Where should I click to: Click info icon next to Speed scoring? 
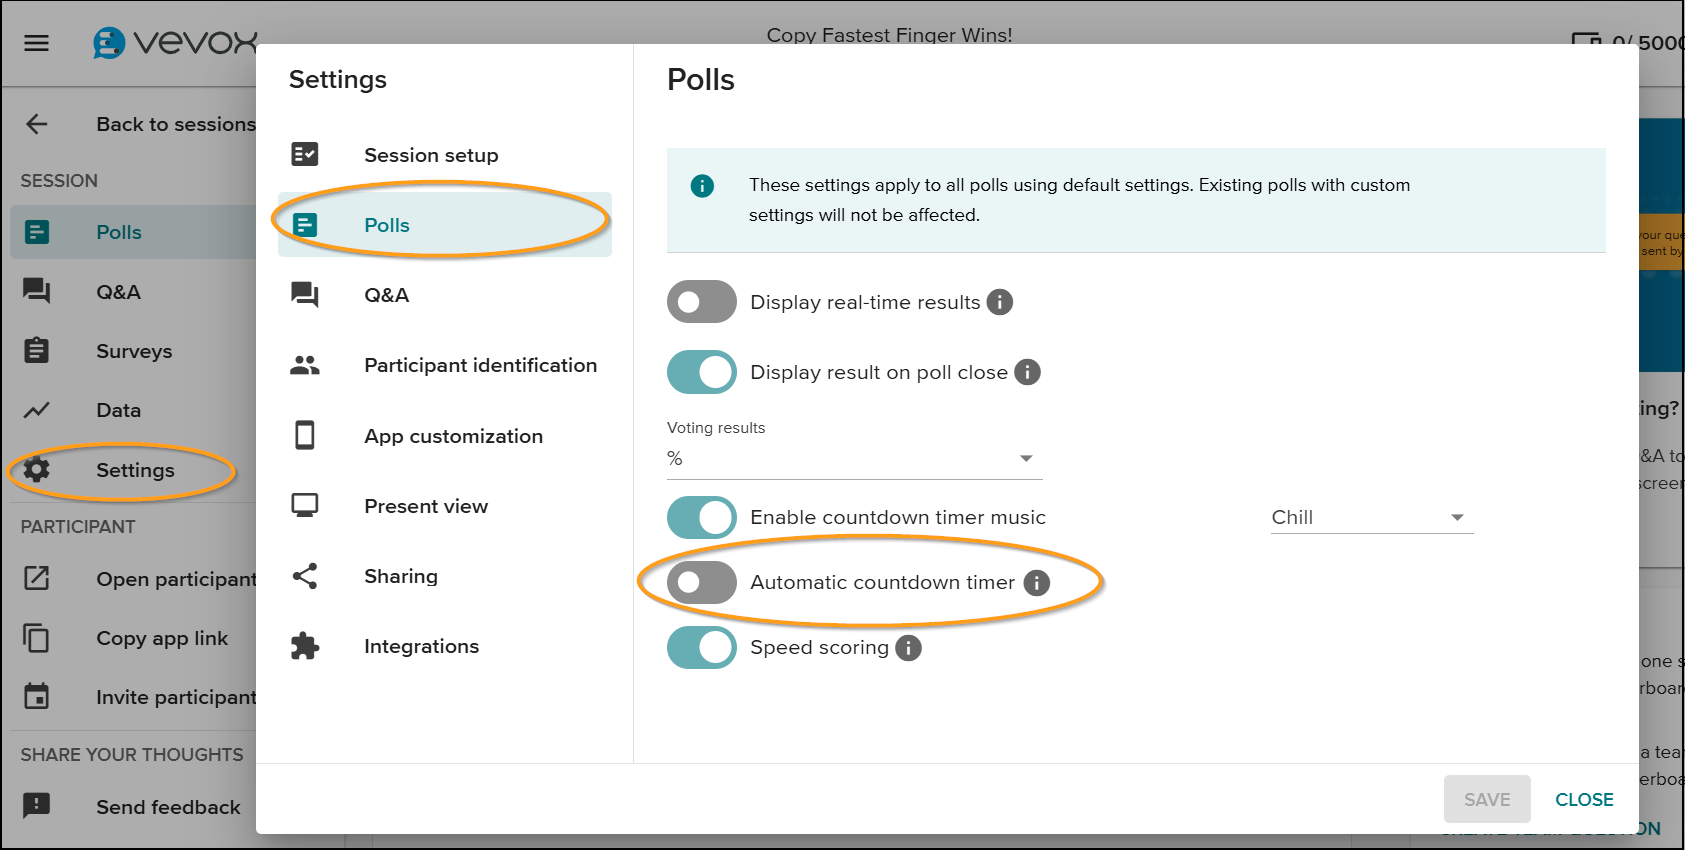coord(908,648)
